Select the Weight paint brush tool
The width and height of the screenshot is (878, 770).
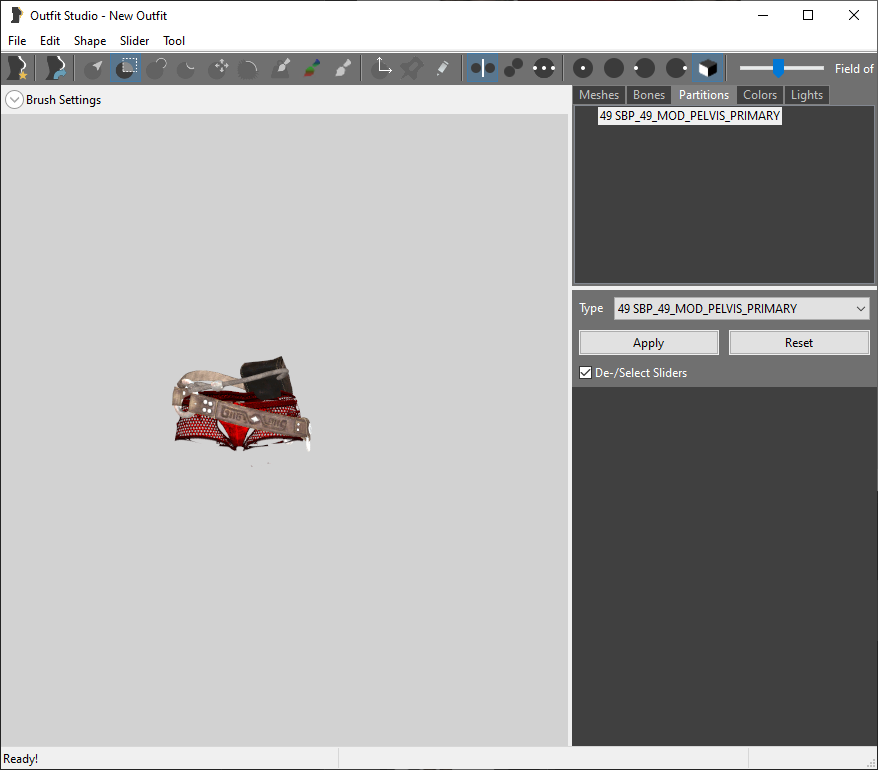tap(282, 68)
